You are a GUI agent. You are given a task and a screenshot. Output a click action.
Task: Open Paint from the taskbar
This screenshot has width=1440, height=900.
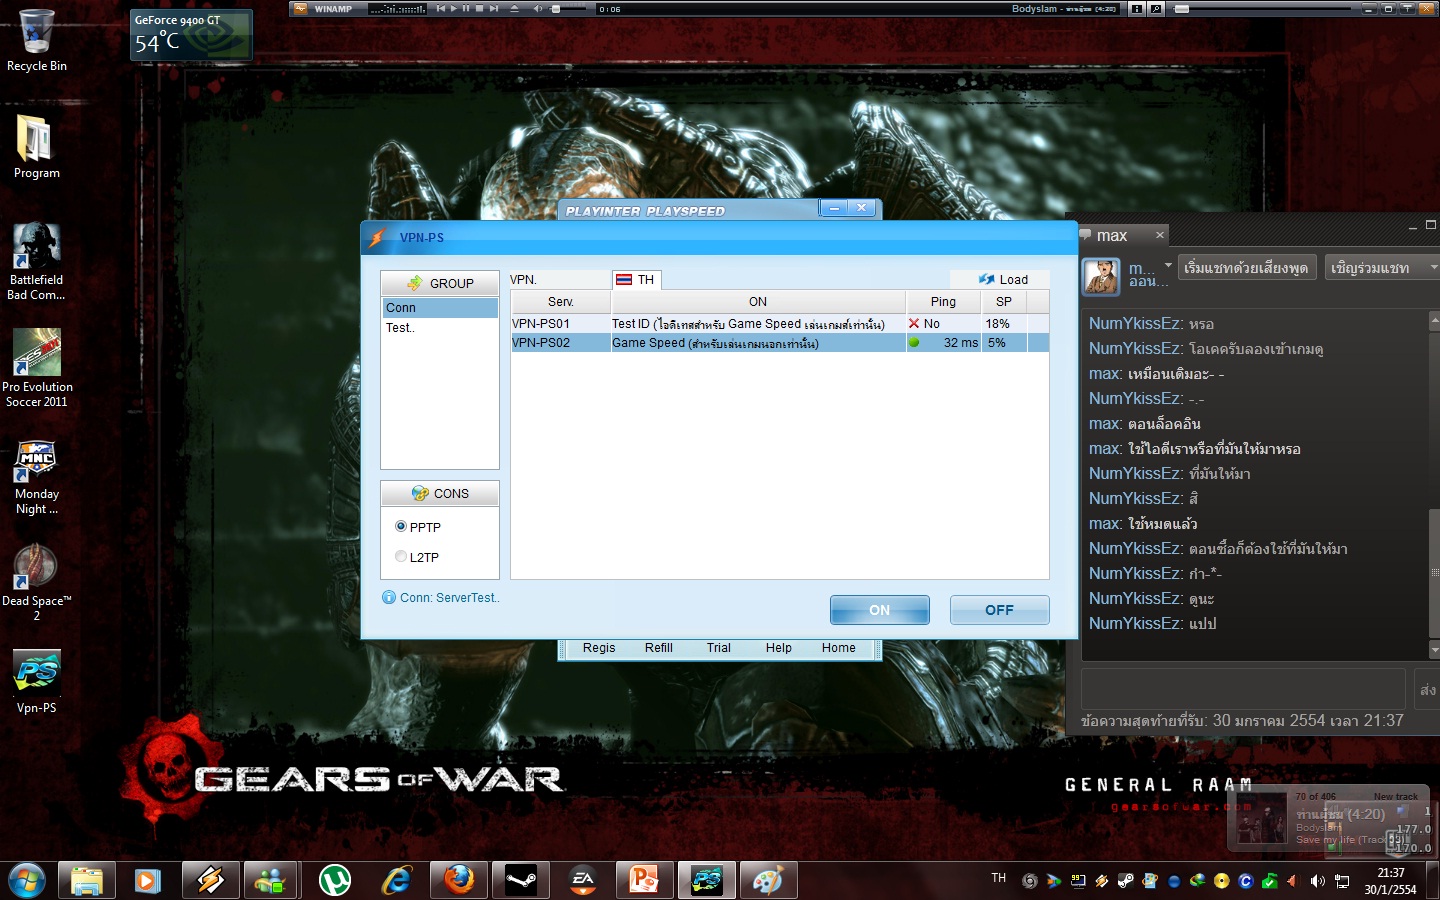tap(768, 880)
